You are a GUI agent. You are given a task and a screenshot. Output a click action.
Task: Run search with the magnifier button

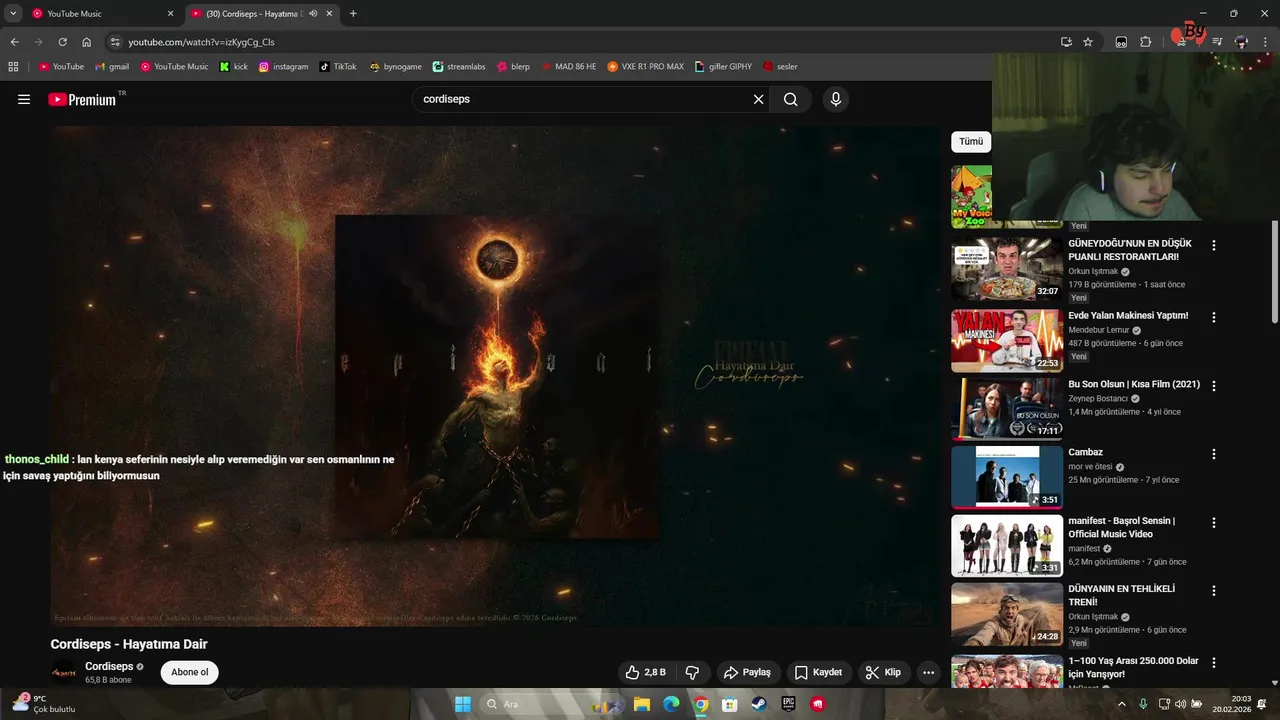[x=791, y=99]
